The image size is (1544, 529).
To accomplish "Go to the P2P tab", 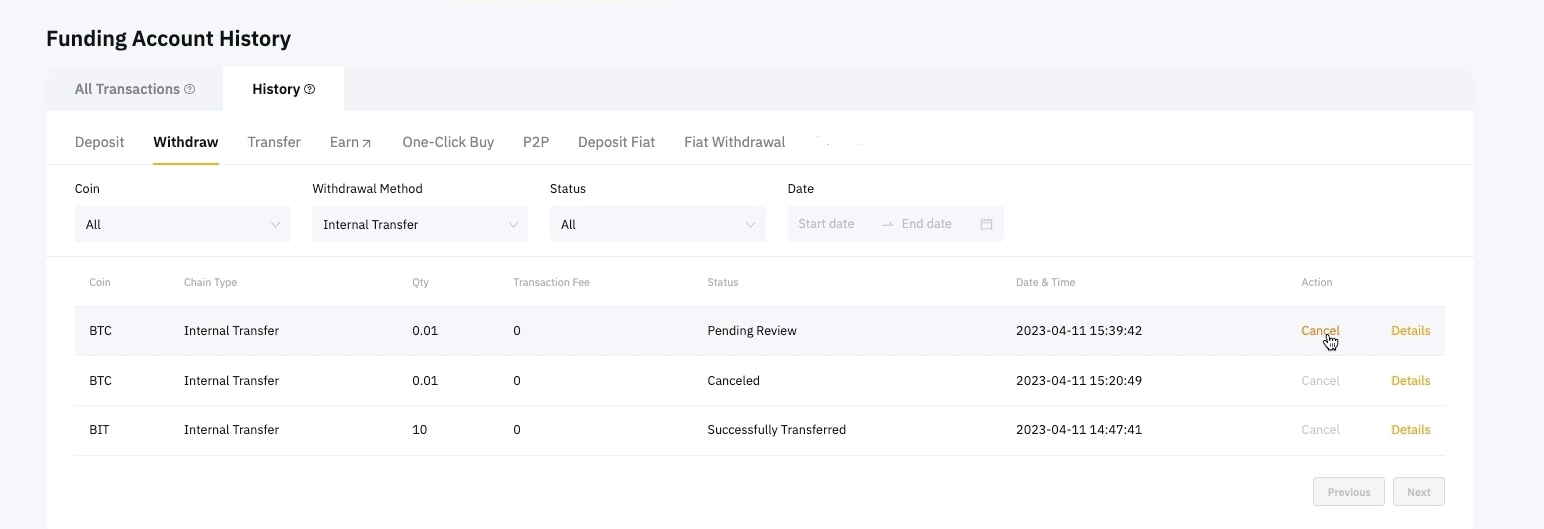I will [536, 142].
